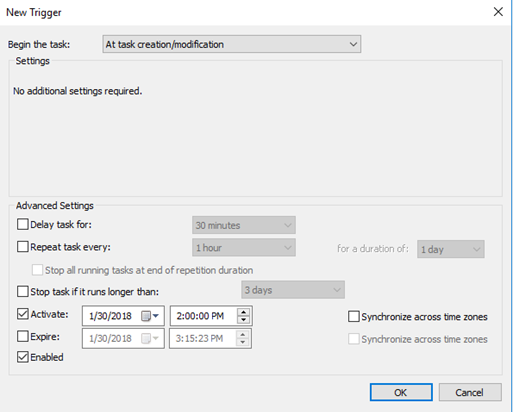Click the Expire time up spinner arrow
The width and height of the screenshot is (513, 412).
tap(243, 335)
